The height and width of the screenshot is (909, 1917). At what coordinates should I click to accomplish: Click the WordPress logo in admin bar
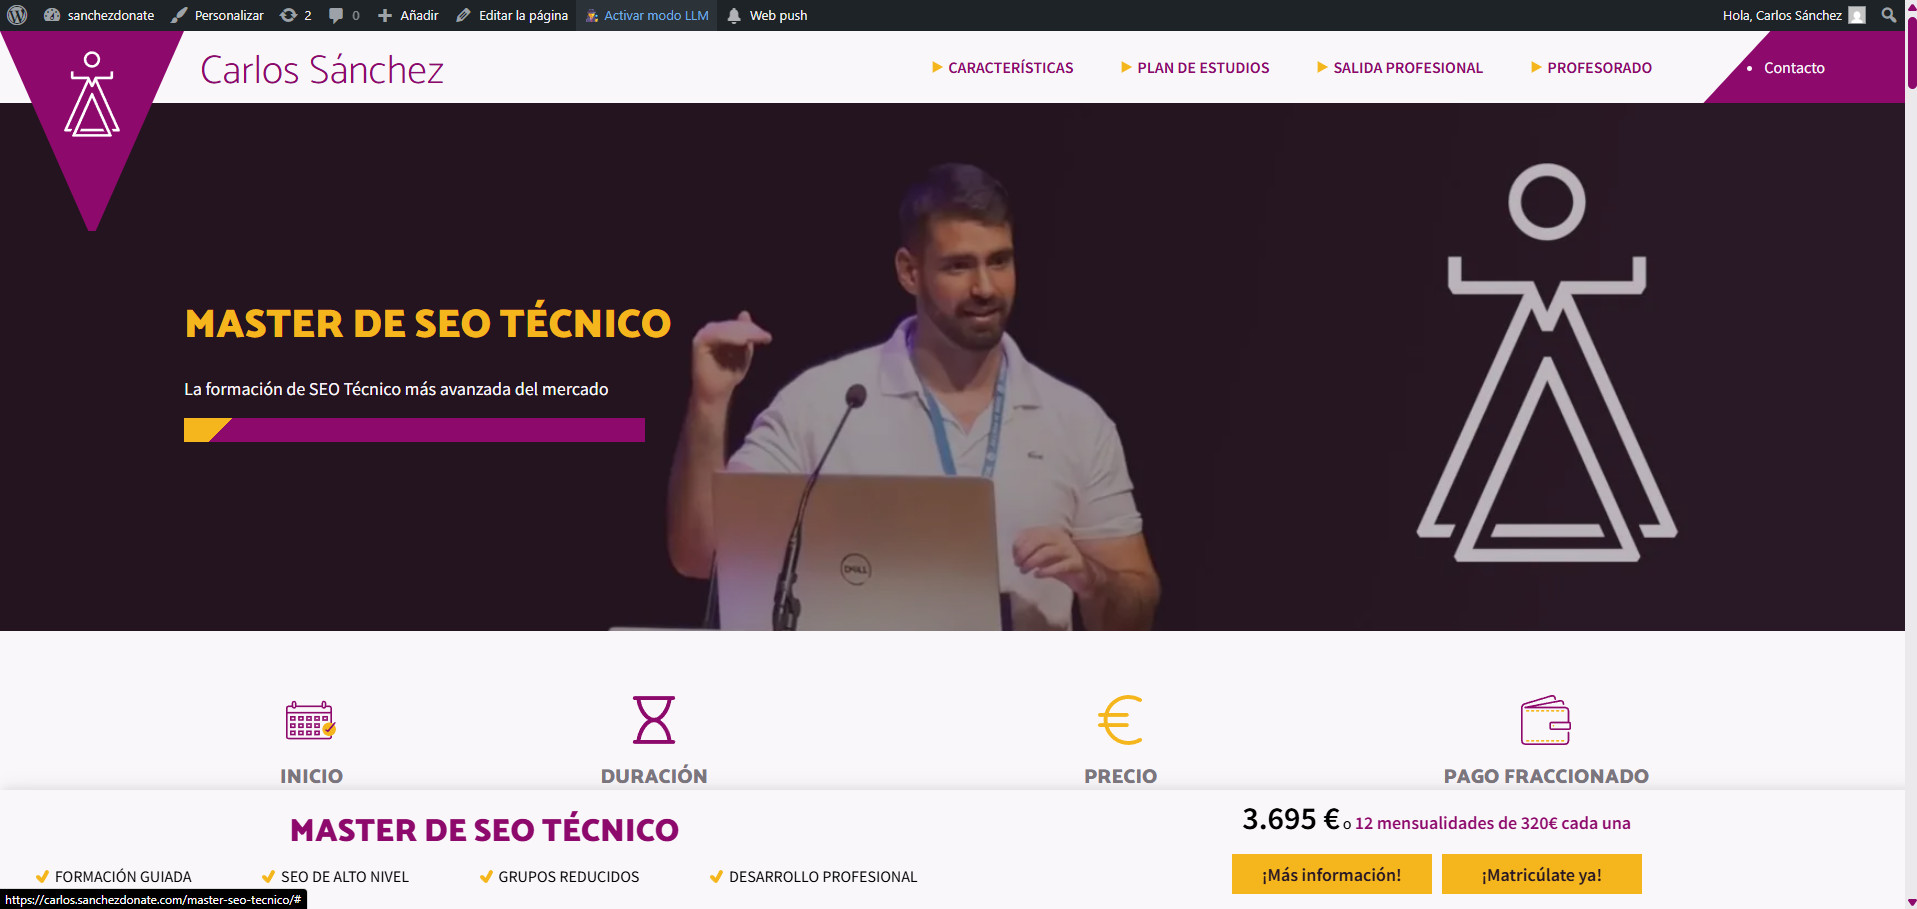click(17, 15)
